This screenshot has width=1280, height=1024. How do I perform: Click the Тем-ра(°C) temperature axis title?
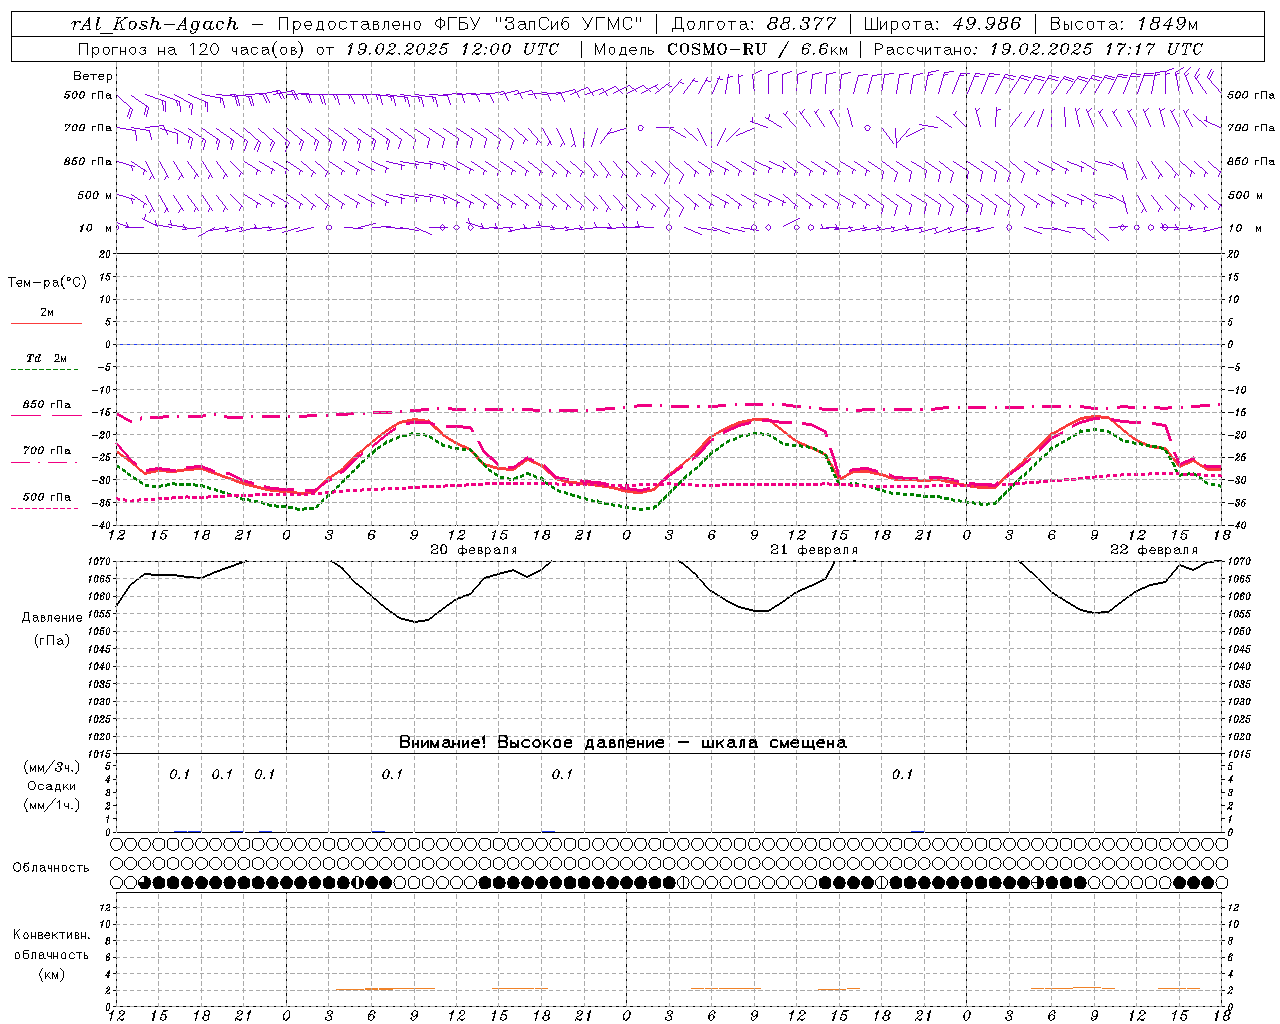pos(47,282)
